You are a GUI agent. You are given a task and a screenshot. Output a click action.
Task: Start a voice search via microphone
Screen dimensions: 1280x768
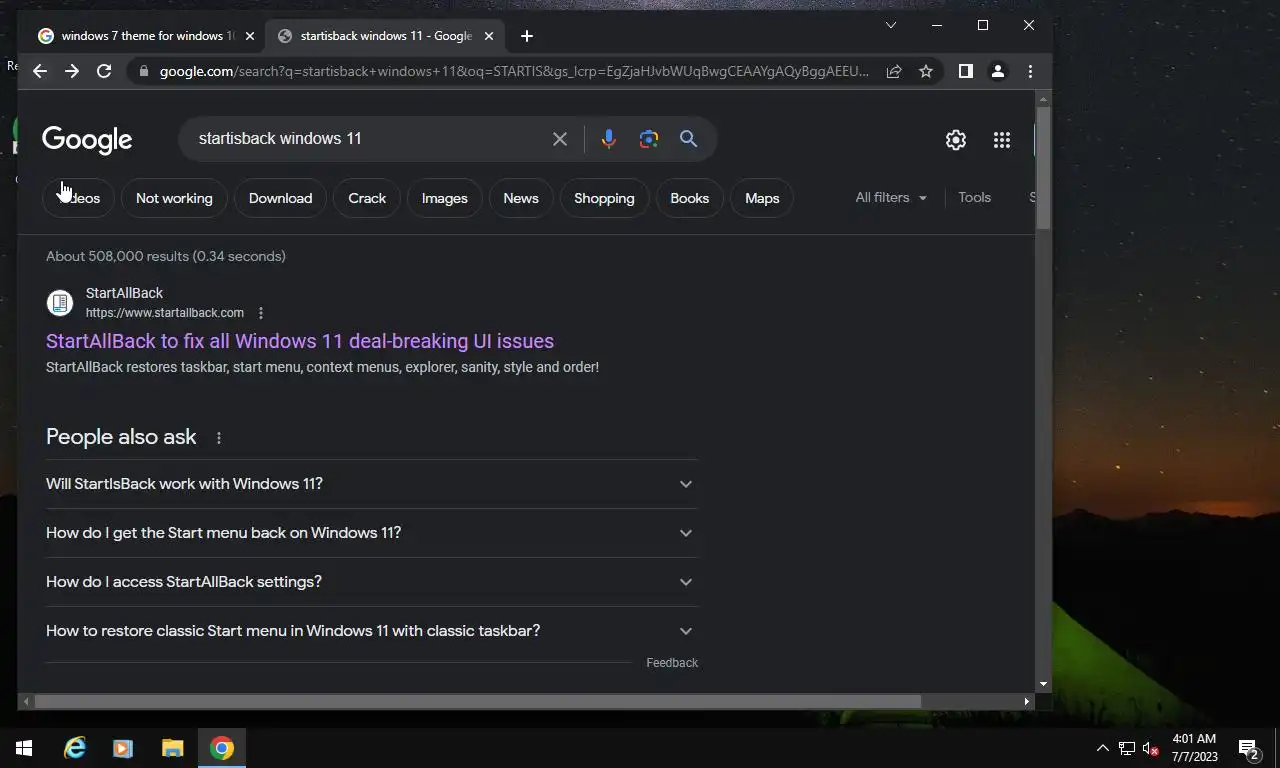pos(608,139)
